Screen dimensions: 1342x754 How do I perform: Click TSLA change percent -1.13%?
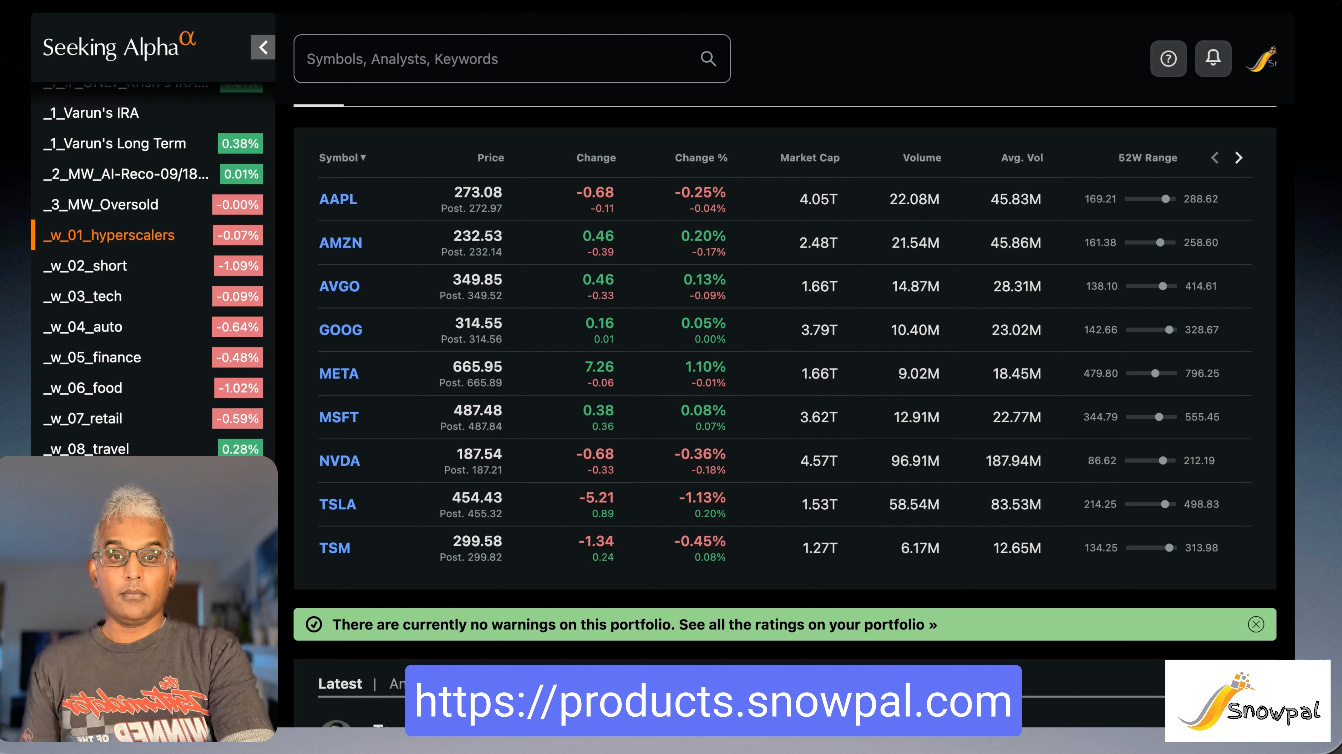tap(700, 497)
